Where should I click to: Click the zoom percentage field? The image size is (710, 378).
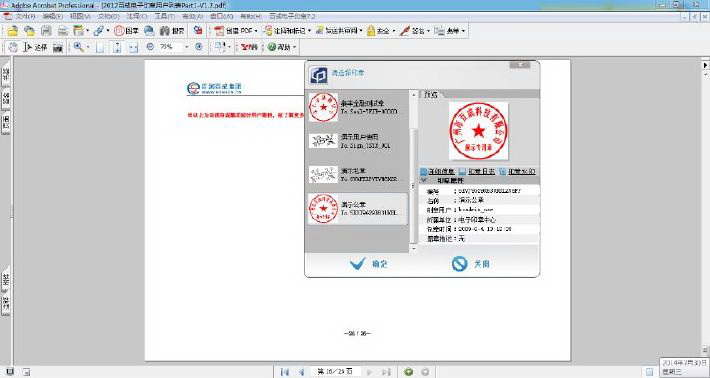[170, 47]
